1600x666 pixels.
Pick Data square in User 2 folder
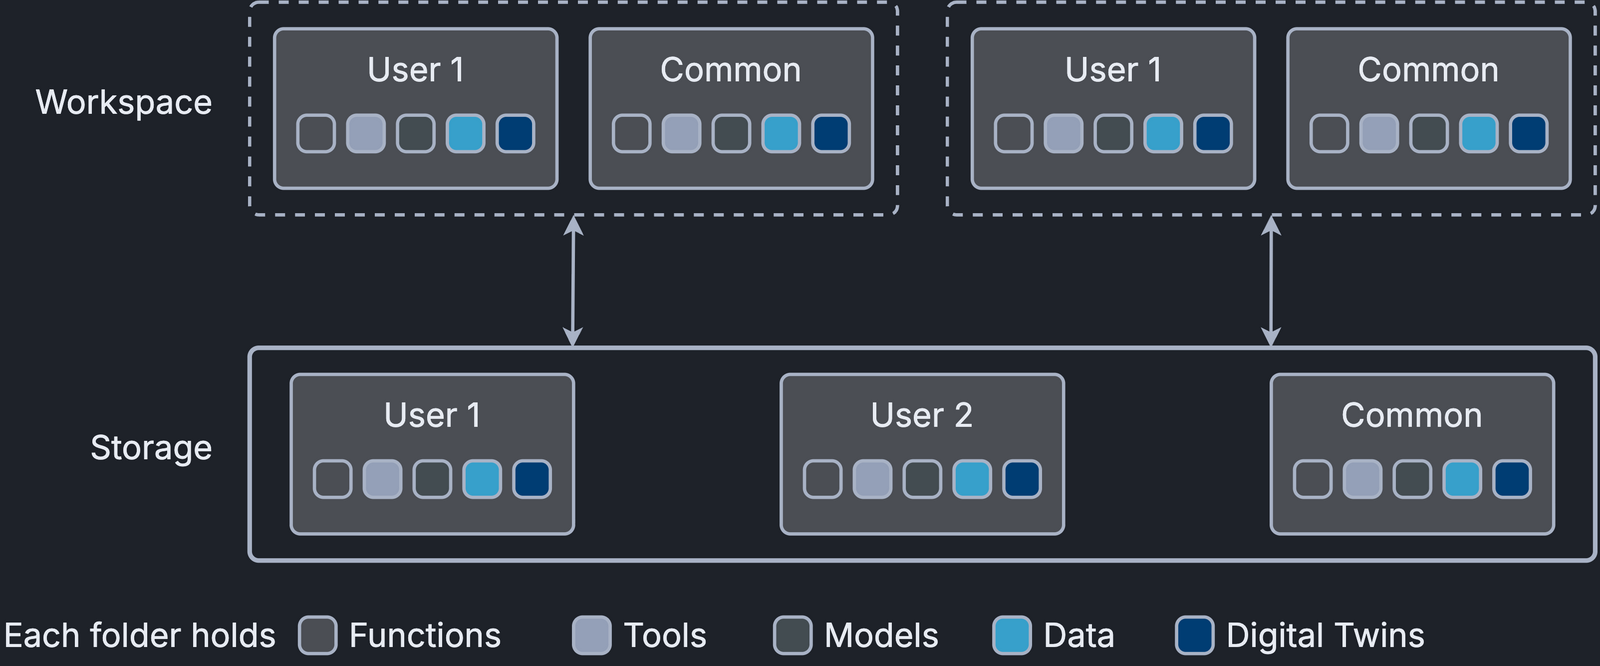point(972,479)
